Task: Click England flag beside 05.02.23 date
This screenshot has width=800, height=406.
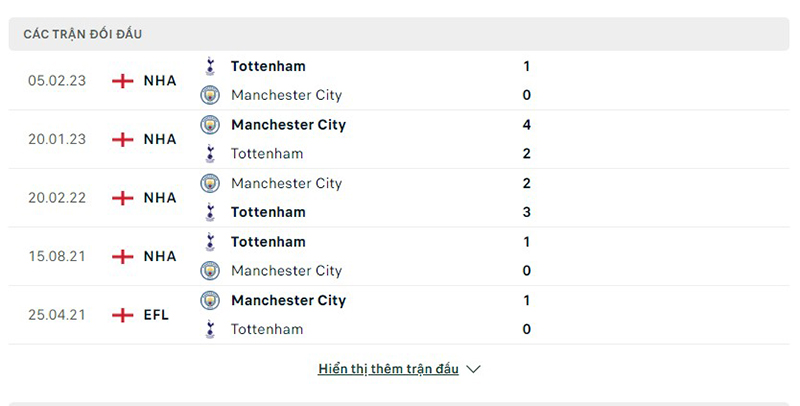Action: (122, 81)
